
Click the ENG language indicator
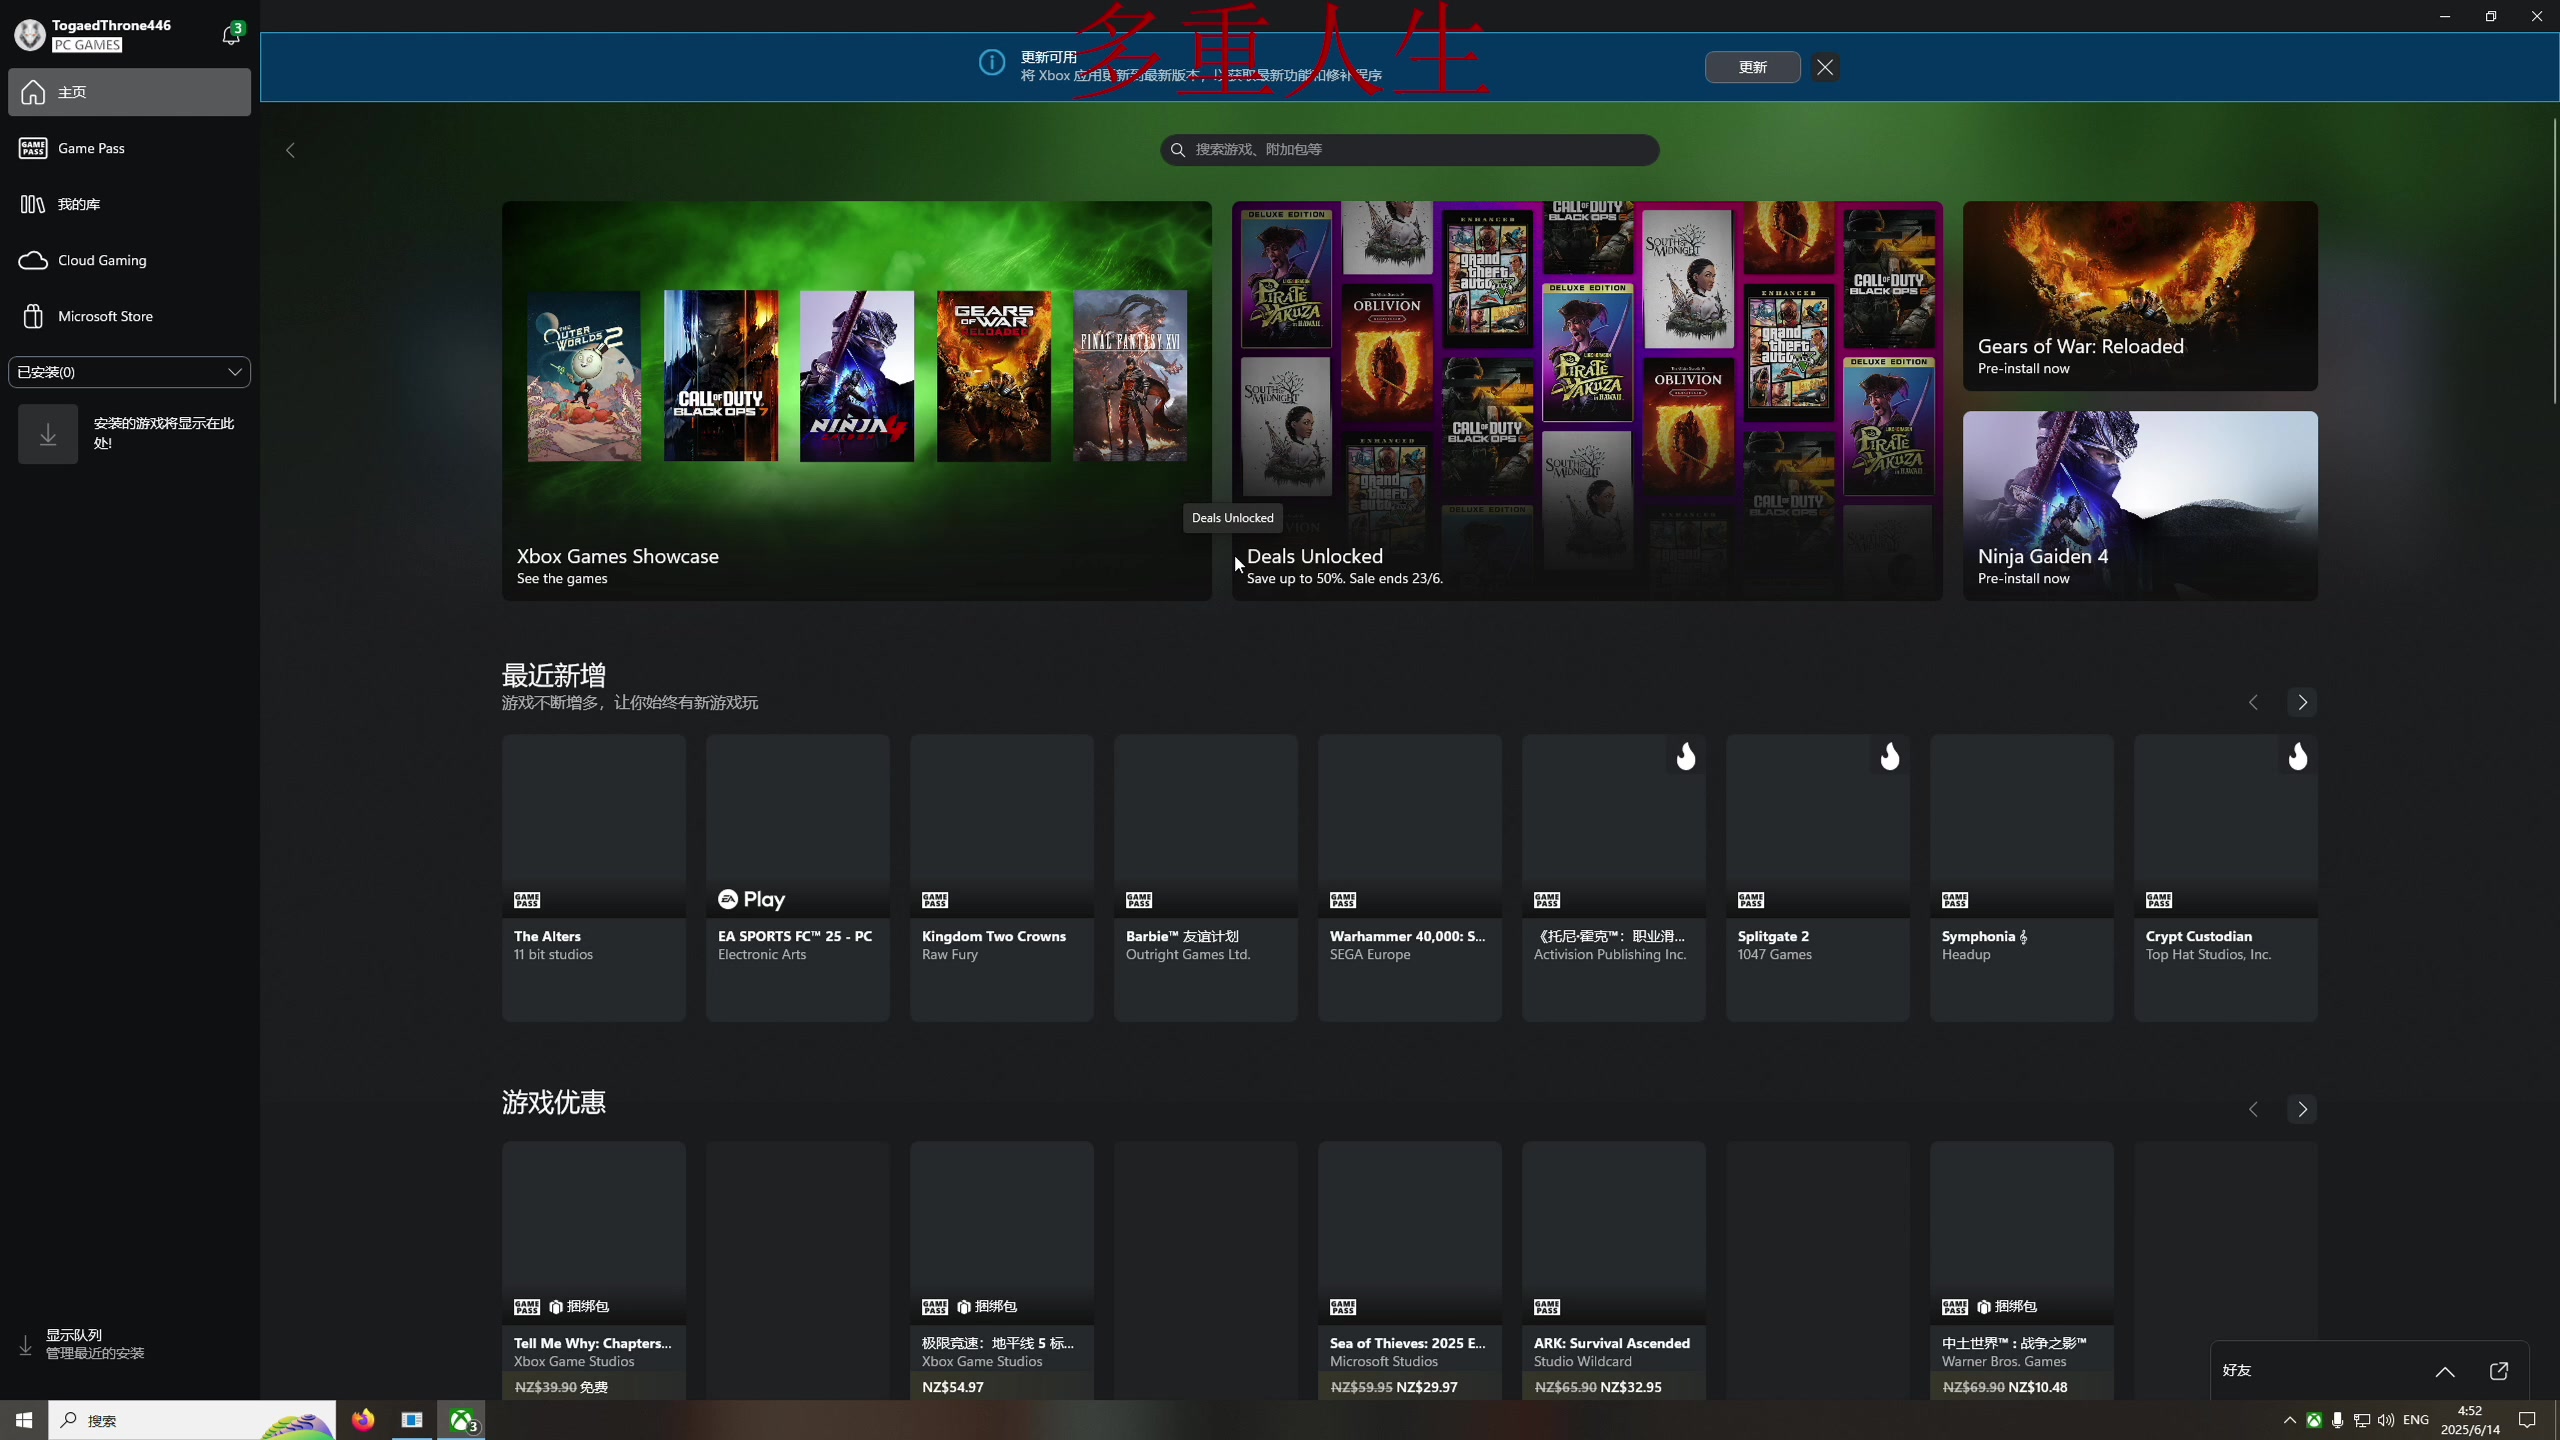[2416, 1420]
